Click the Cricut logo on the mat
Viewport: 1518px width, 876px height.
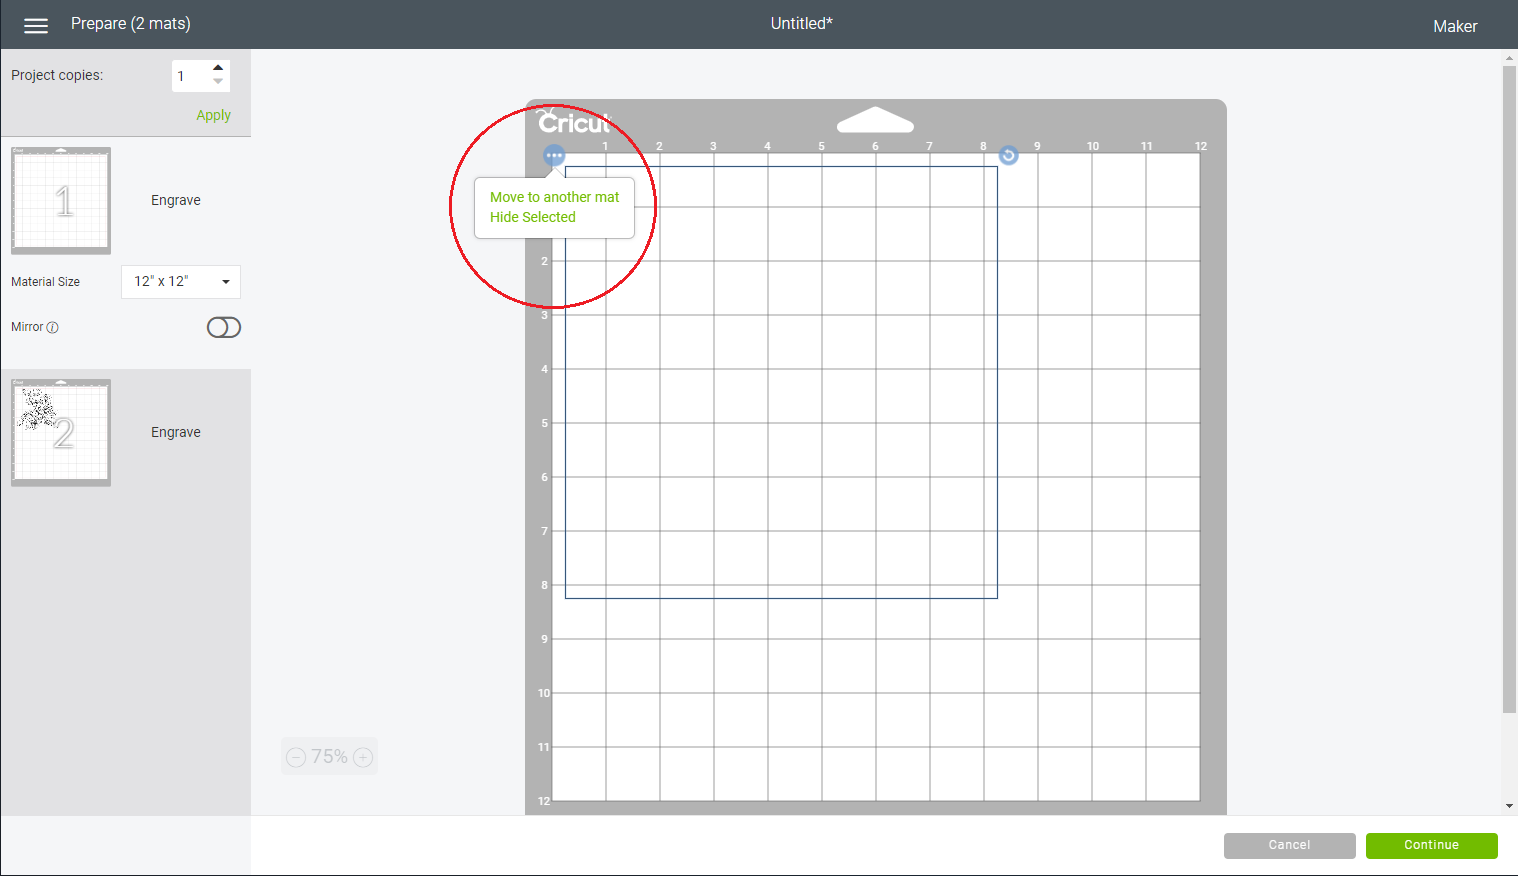click(x=574, y=122)
